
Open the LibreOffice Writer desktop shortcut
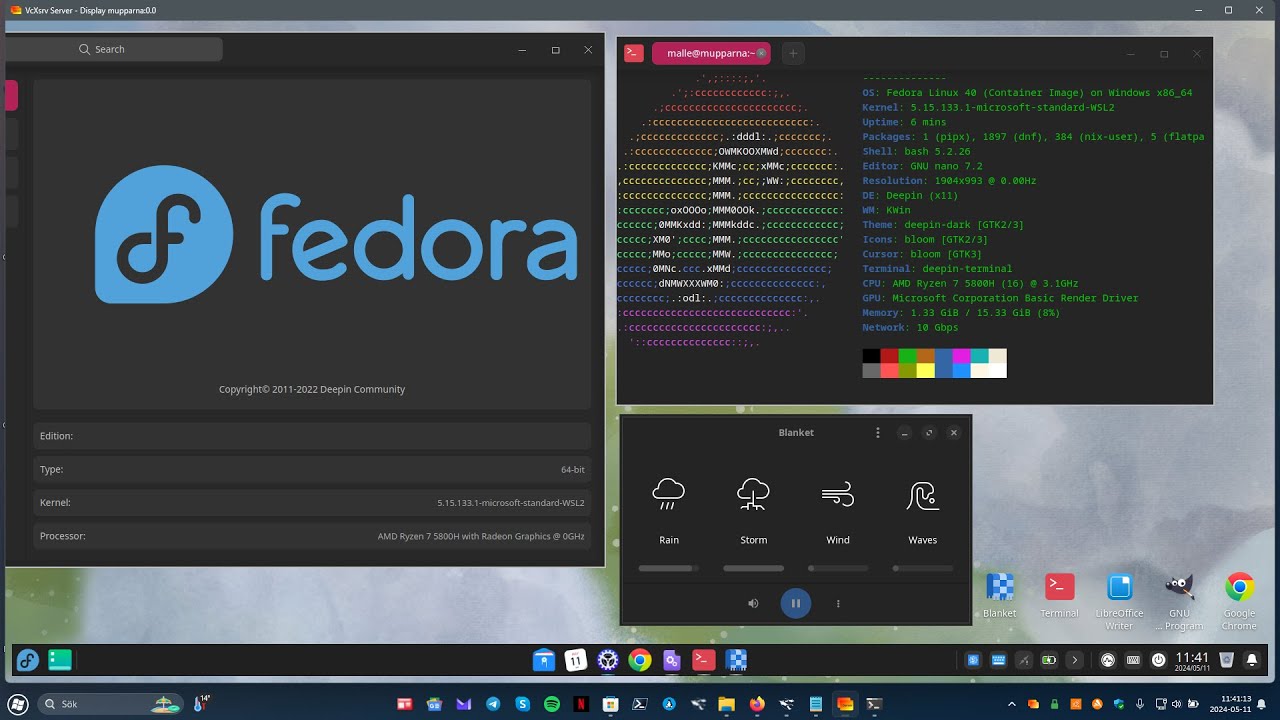click(x=1119, y=602)
